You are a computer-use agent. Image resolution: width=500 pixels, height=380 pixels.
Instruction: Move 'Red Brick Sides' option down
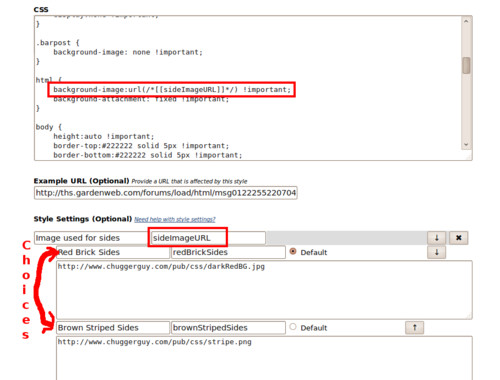tap(437, 252)
